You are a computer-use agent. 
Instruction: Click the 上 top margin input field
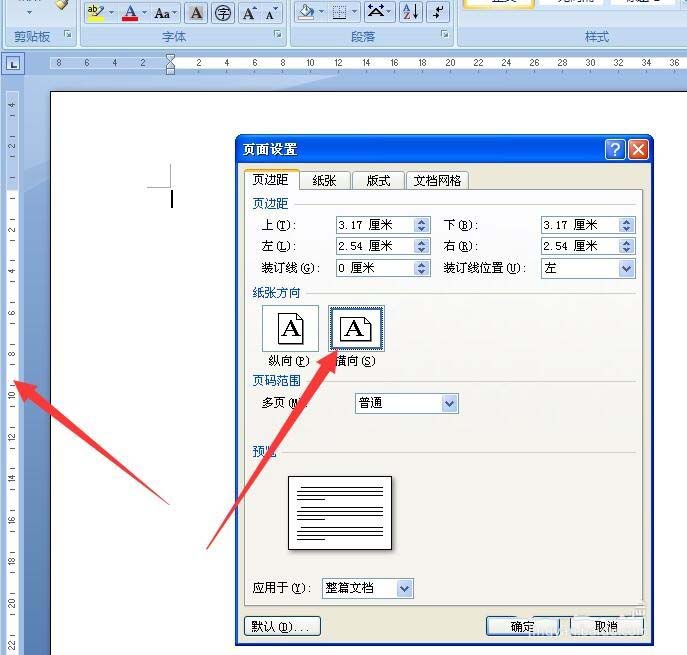(x=383, y=225)
